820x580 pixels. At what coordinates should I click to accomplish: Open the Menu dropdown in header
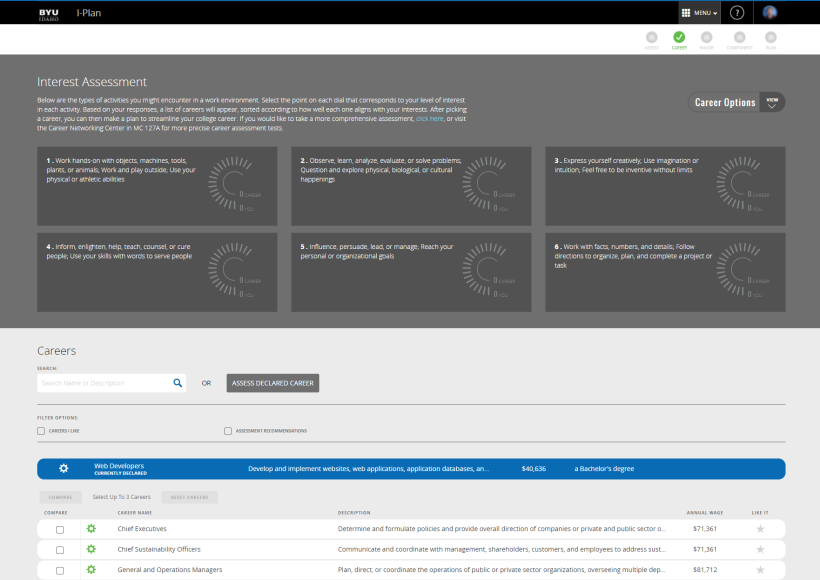click(x=699, y=13)
